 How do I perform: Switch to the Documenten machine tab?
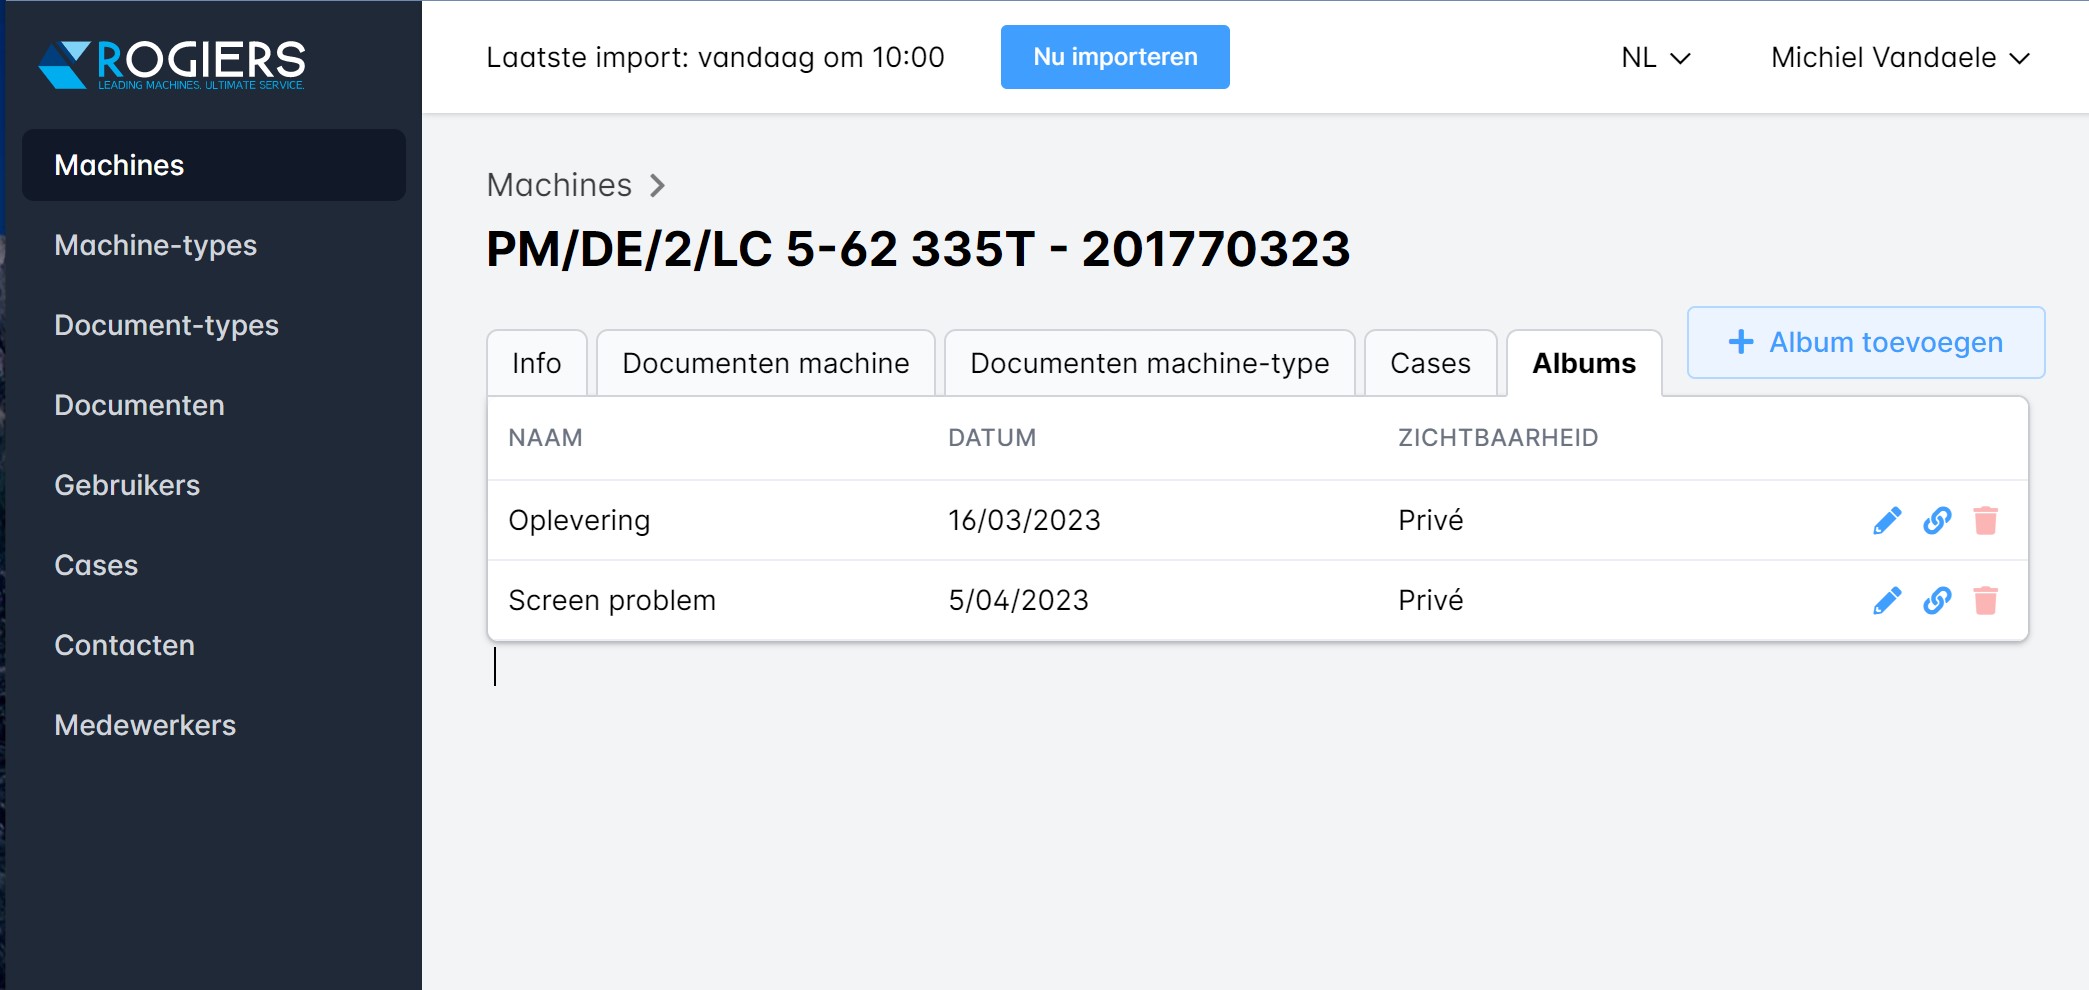click(764, 362)
